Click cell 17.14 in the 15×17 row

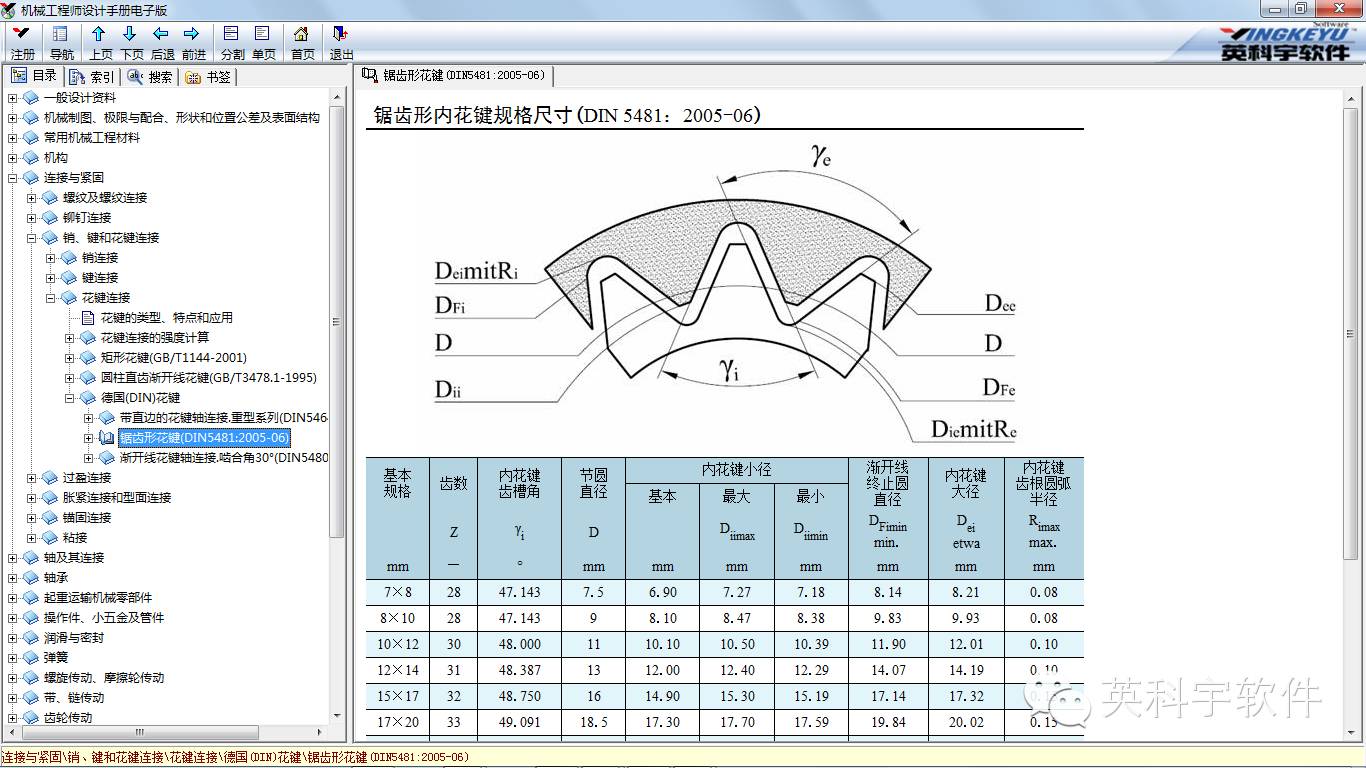[888, 696]
